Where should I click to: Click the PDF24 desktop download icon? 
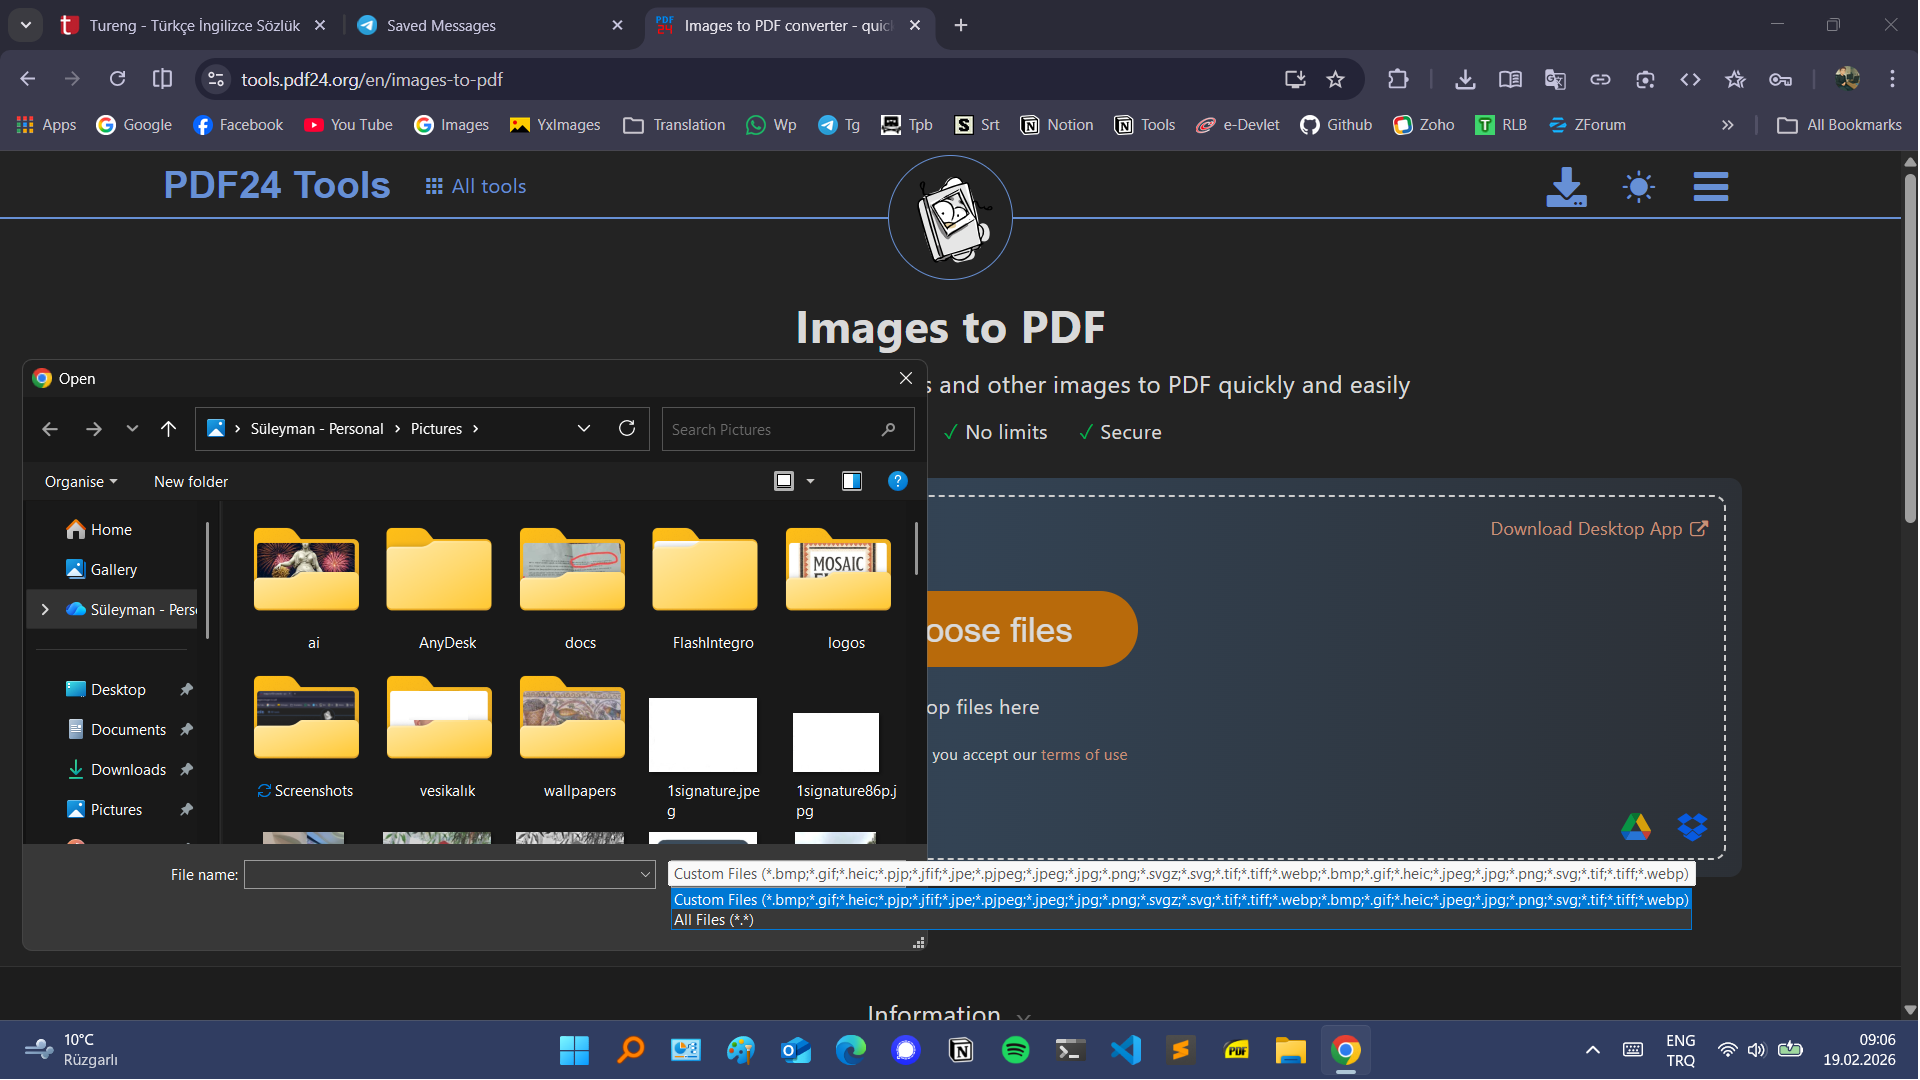[x=1565, y=187]
